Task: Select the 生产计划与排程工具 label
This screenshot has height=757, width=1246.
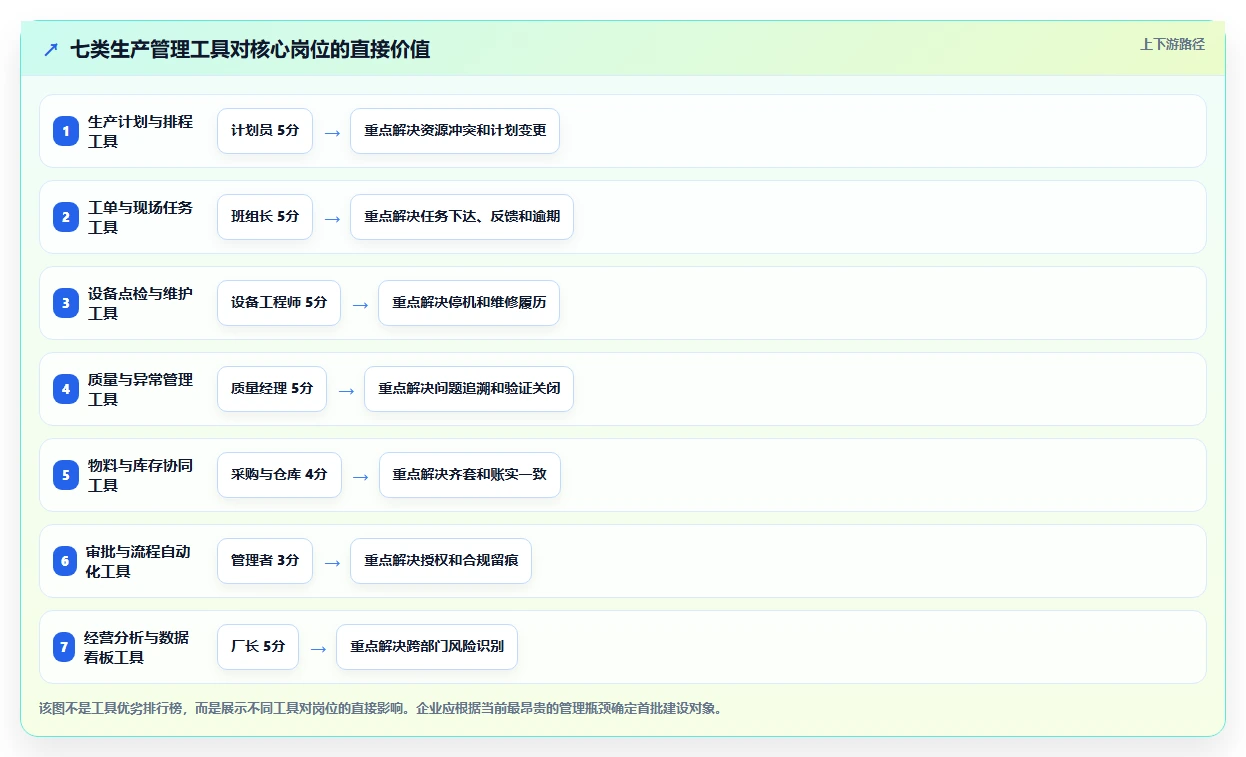Action: 141,131
